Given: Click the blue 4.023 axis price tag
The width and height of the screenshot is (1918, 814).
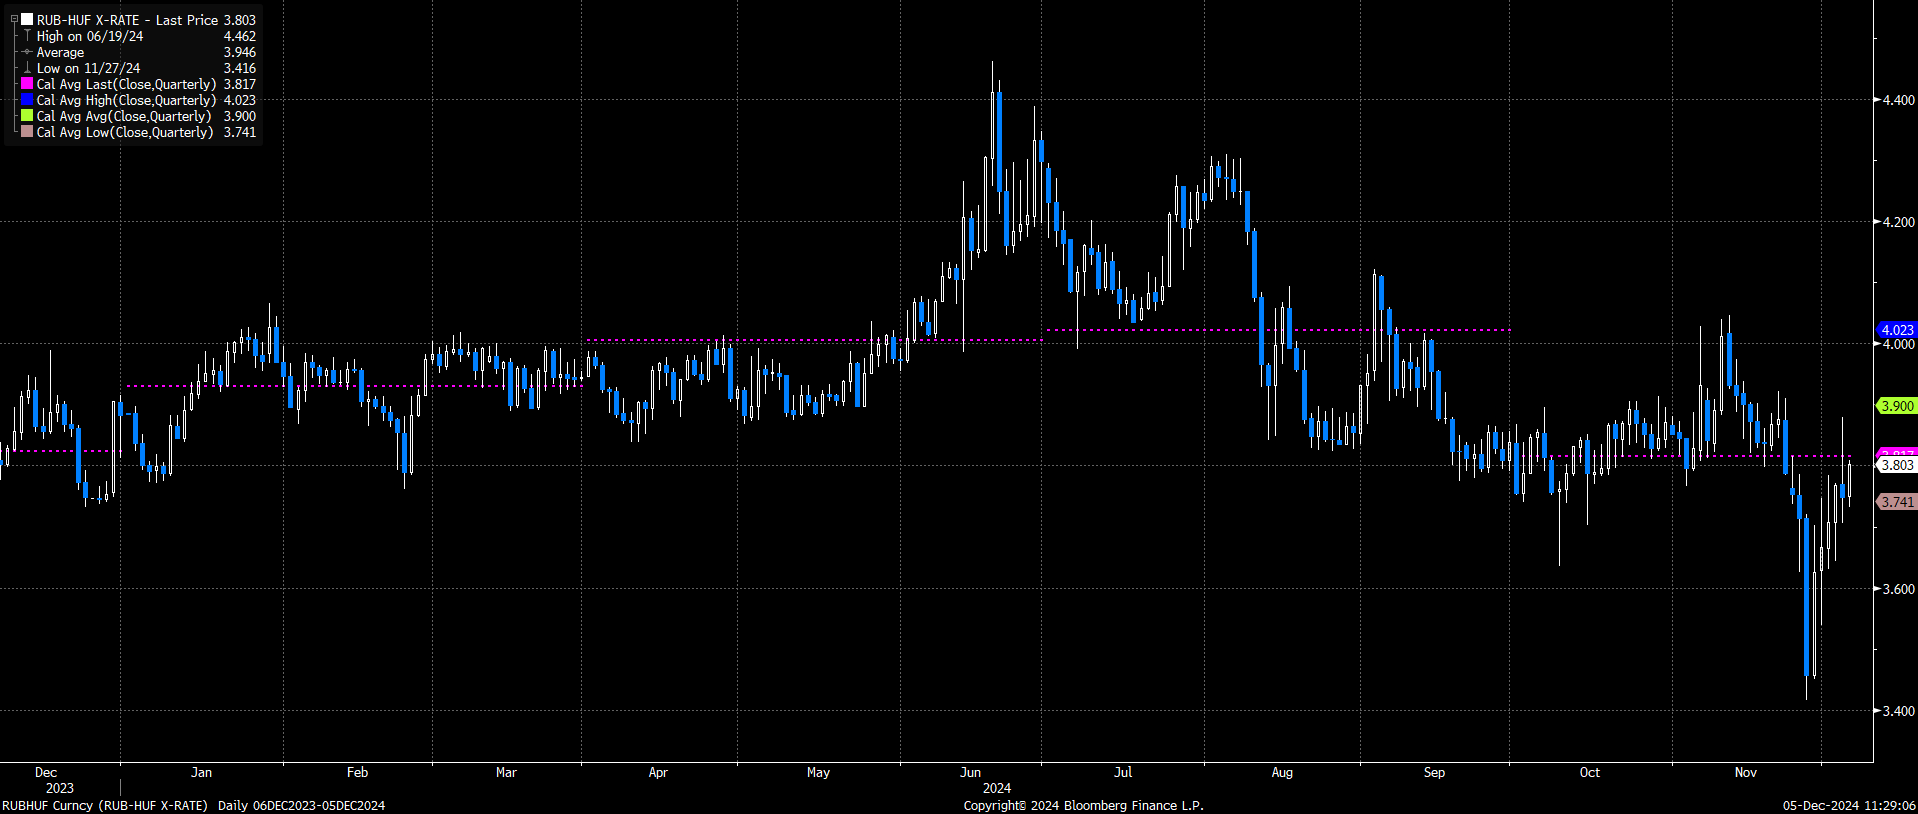Looking at the screenshot, I should tap(1897, 330).
